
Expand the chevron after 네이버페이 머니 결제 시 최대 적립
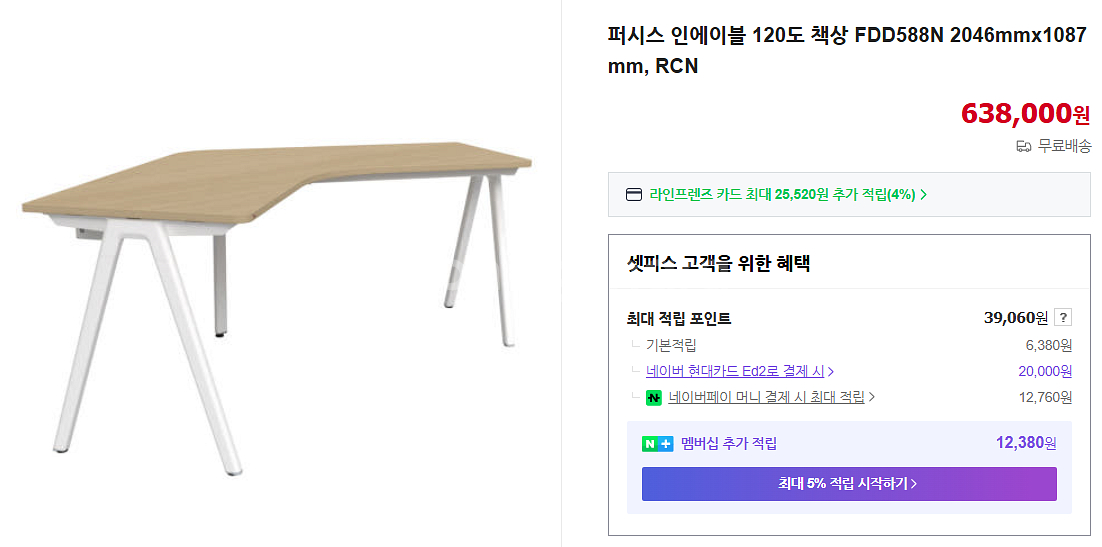(x=872, y=397)
